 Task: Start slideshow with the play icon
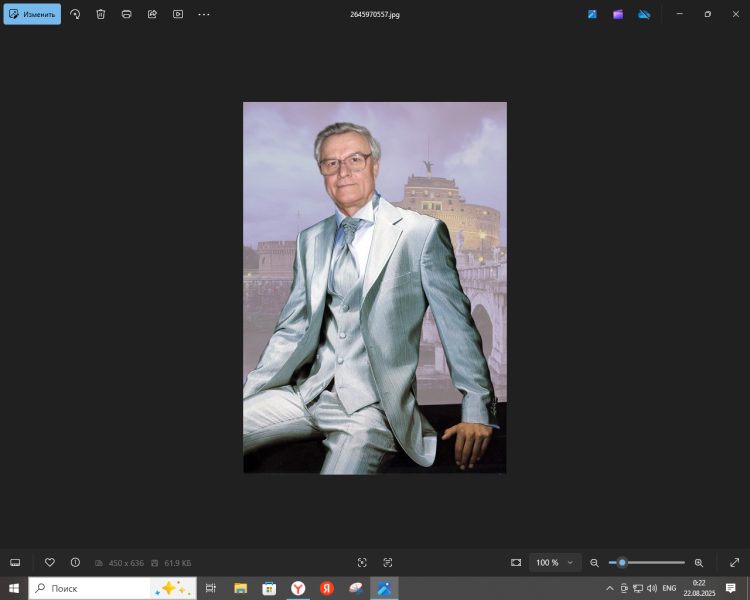click(178, 14)
